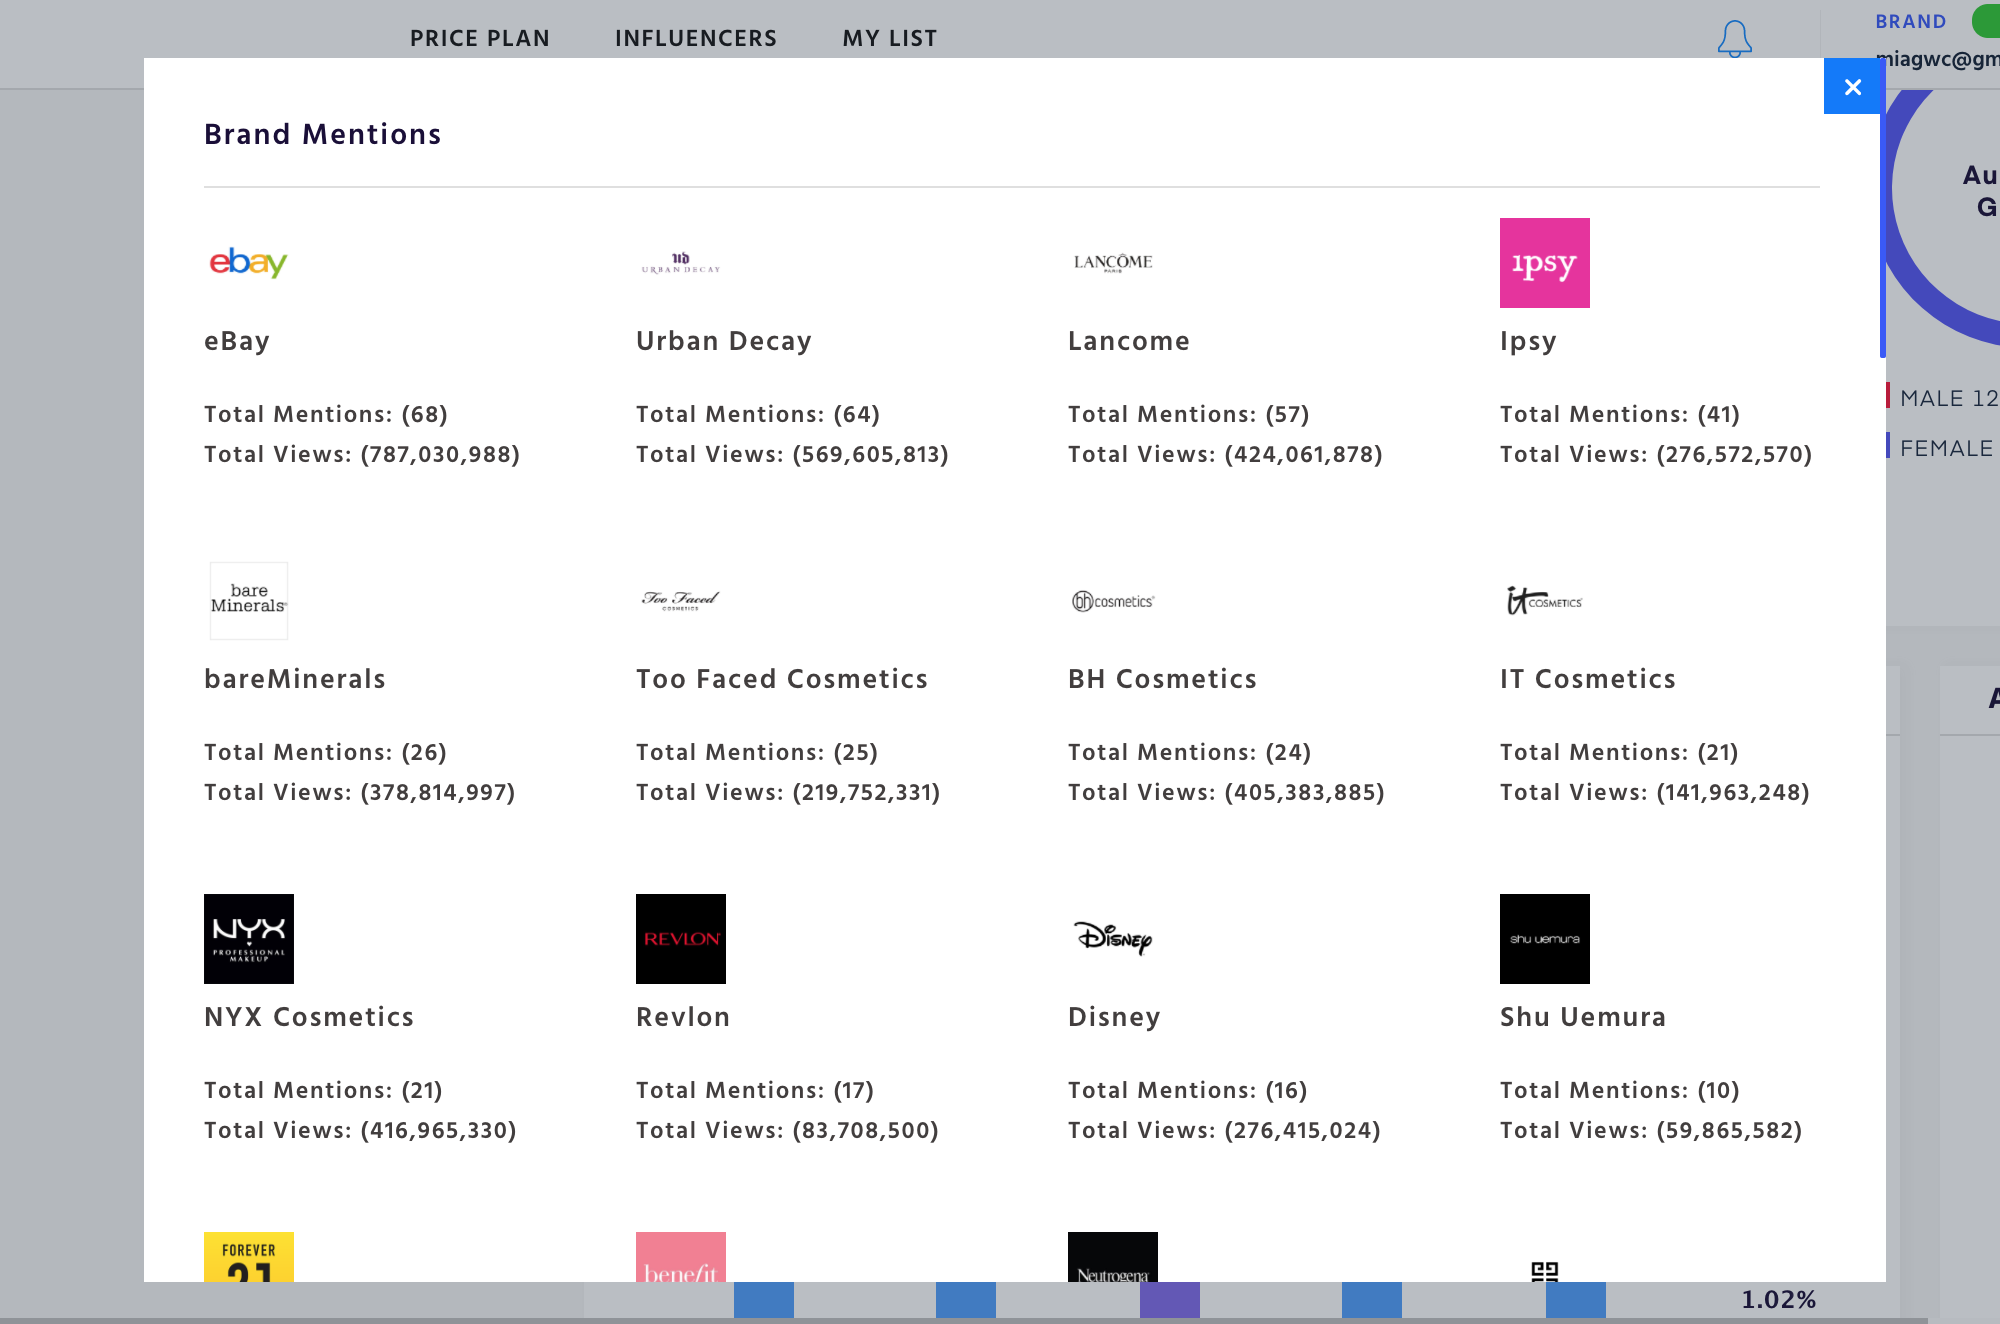This screenshot has width=2000, height=1324.
Task: Click the Benefit logo thumbnail
Action: tap(680, 1257)
